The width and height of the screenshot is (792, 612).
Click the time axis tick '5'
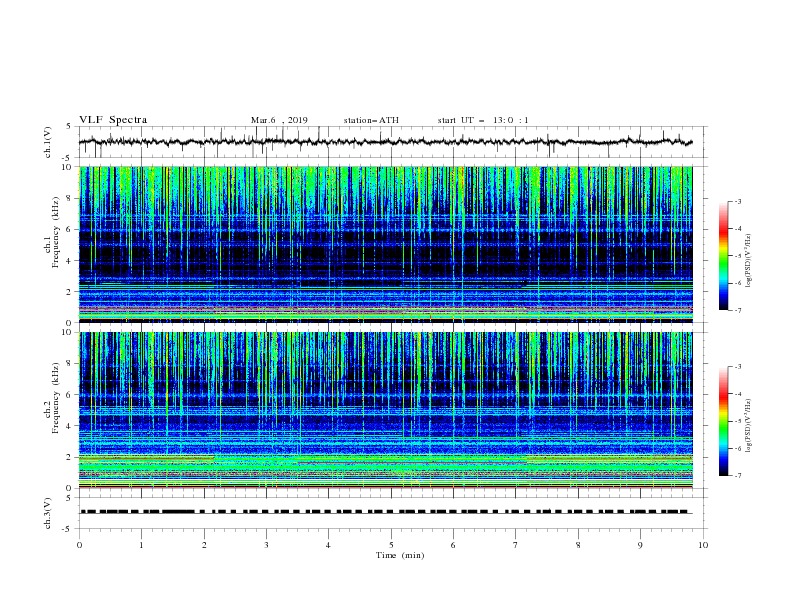click(391, 545)
